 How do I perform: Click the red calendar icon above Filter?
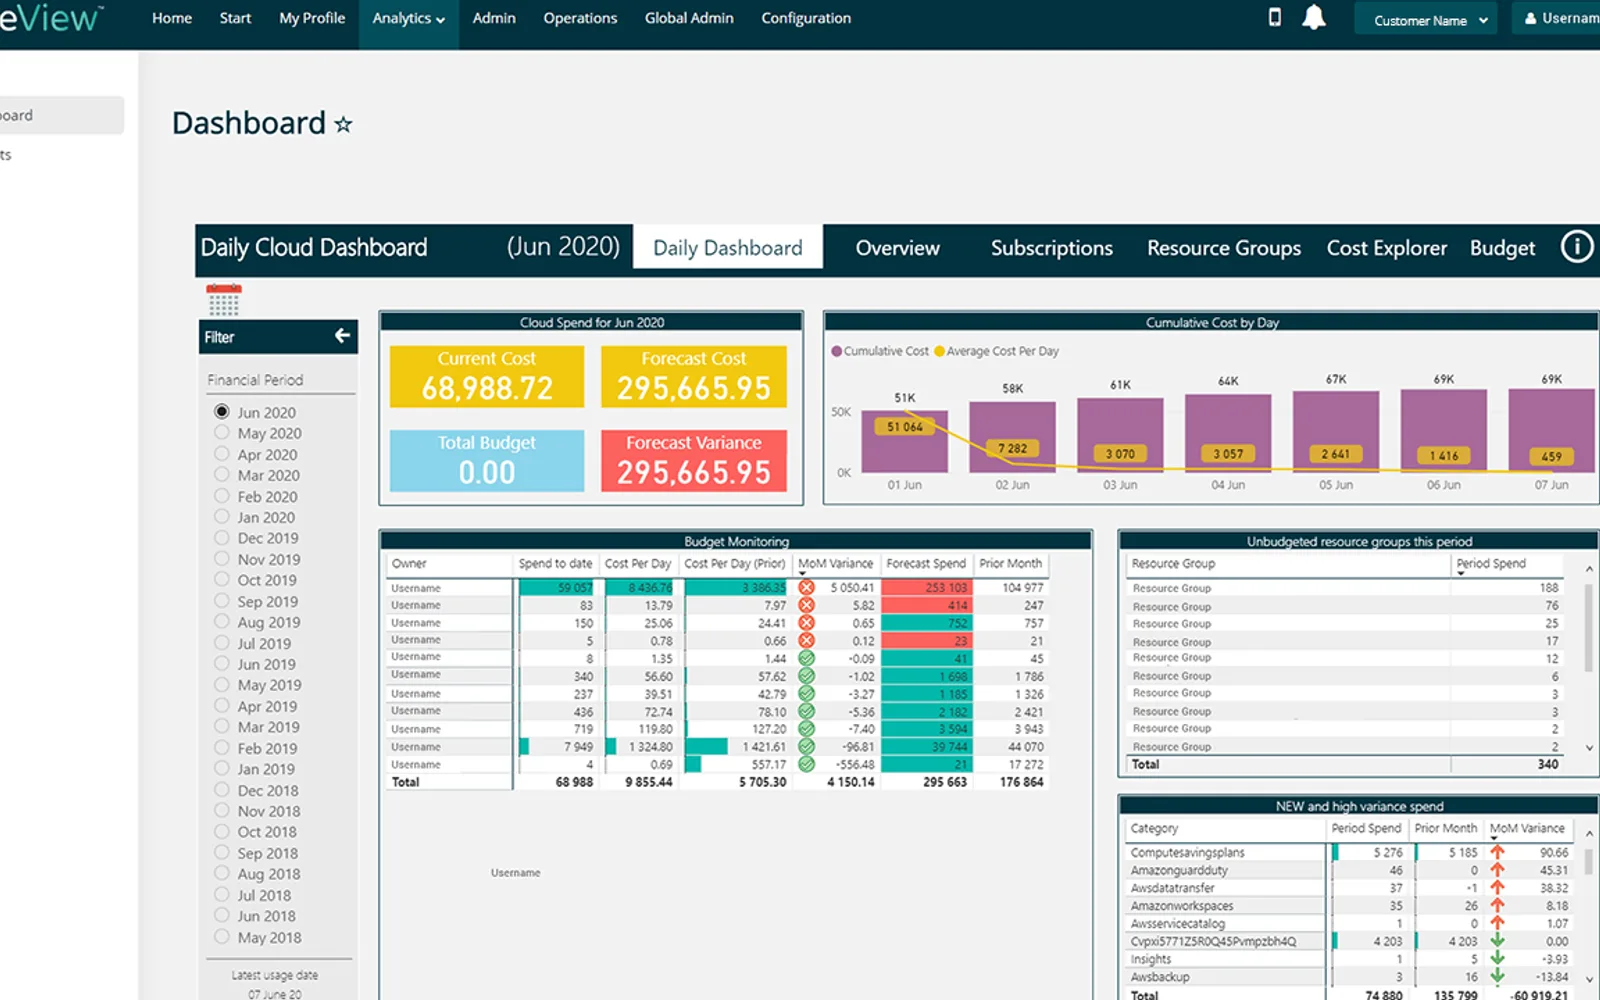click(224, 299)
